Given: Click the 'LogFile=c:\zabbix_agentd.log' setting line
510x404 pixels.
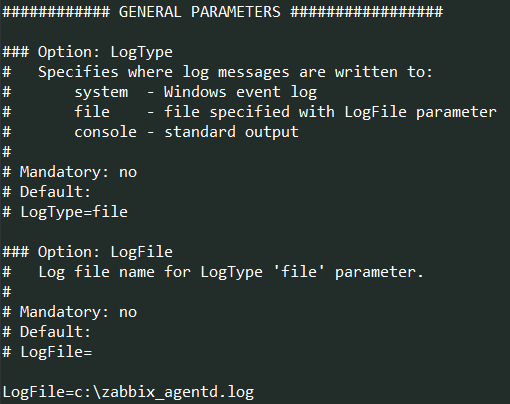Looking at the screenshot, I should (x=128, y=392).
